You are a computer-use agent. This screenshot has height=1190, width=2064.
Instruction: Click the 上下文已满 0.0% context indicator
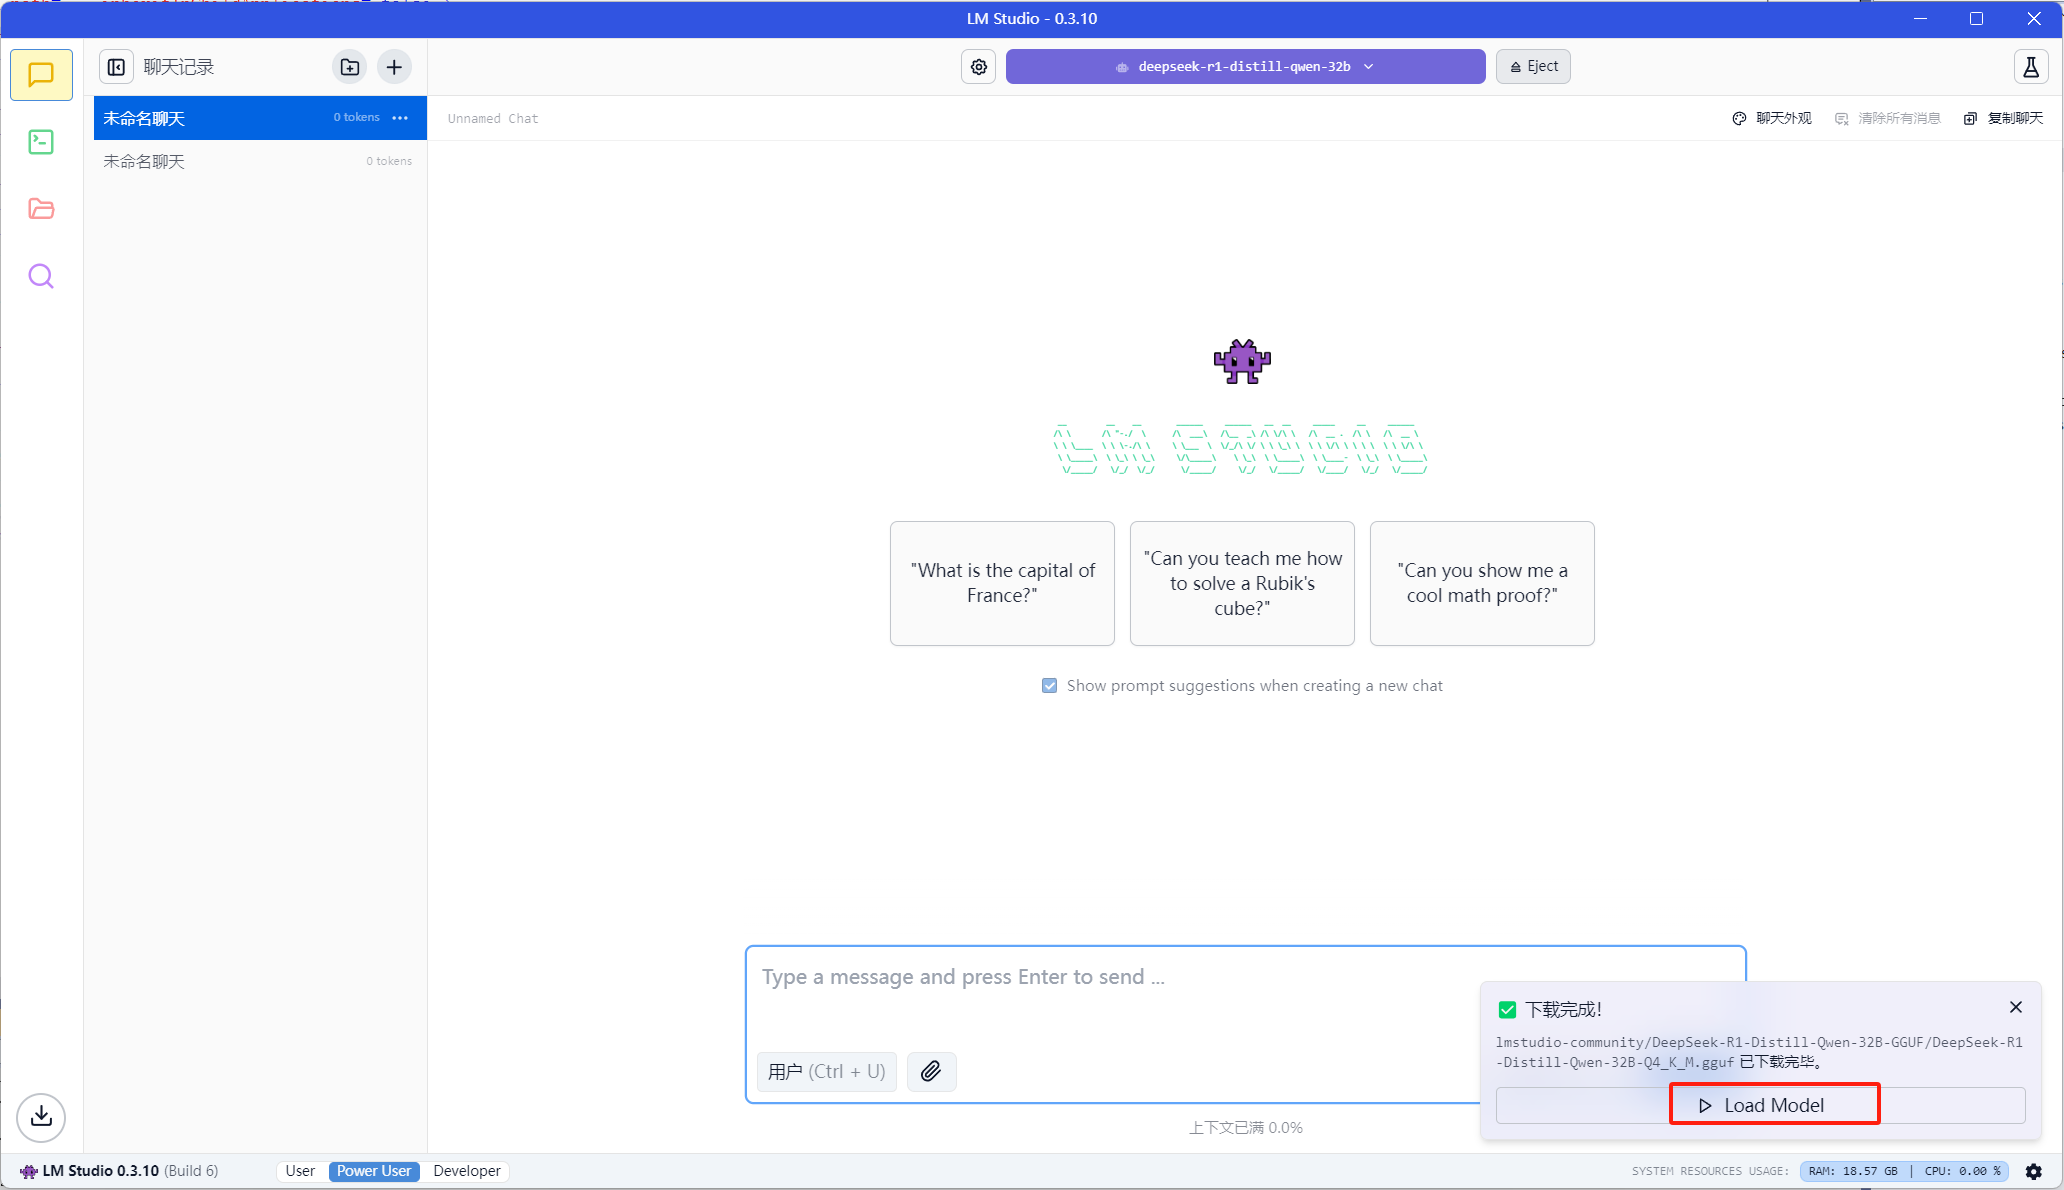[x=1245, y=1128]
